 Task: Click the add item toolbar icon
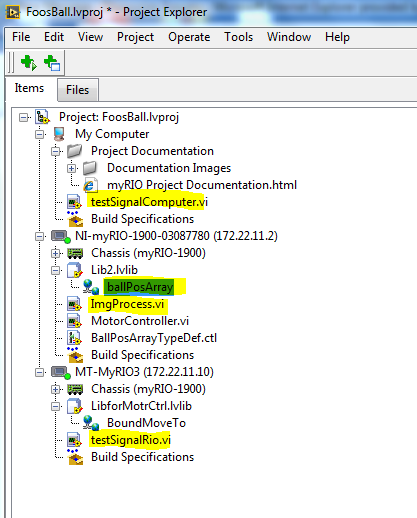(52, 63)
